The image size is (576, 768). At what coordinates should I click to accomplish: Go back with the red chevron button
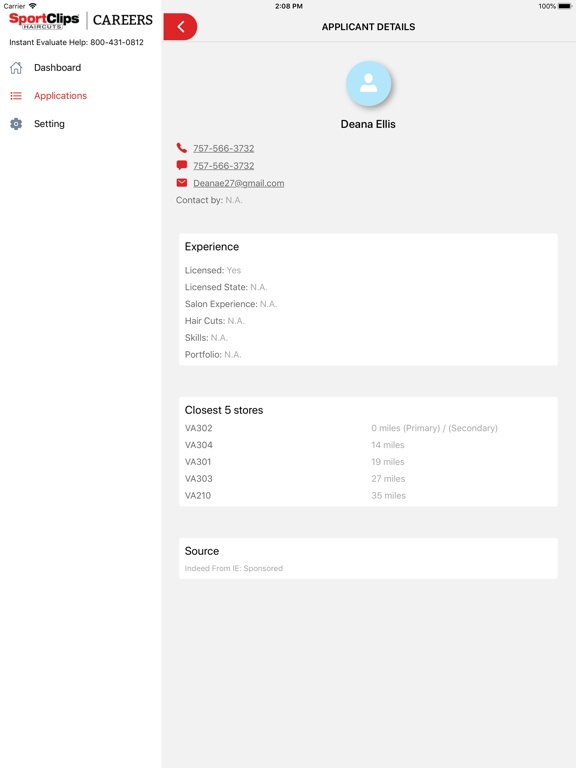point(180,26)
